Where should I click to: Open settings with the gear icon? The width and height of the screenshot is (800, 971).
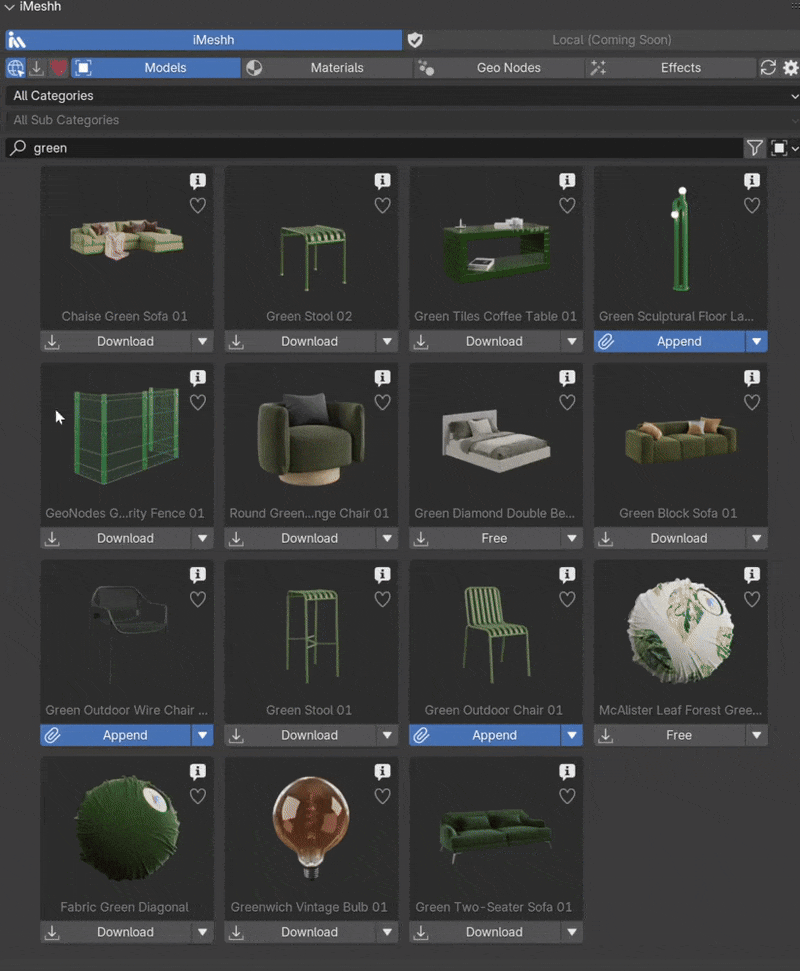pyautogui.click(x=790, y=68)
